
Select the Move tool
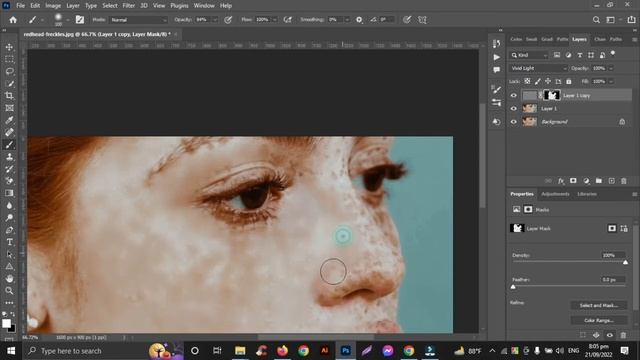(9, 47)
